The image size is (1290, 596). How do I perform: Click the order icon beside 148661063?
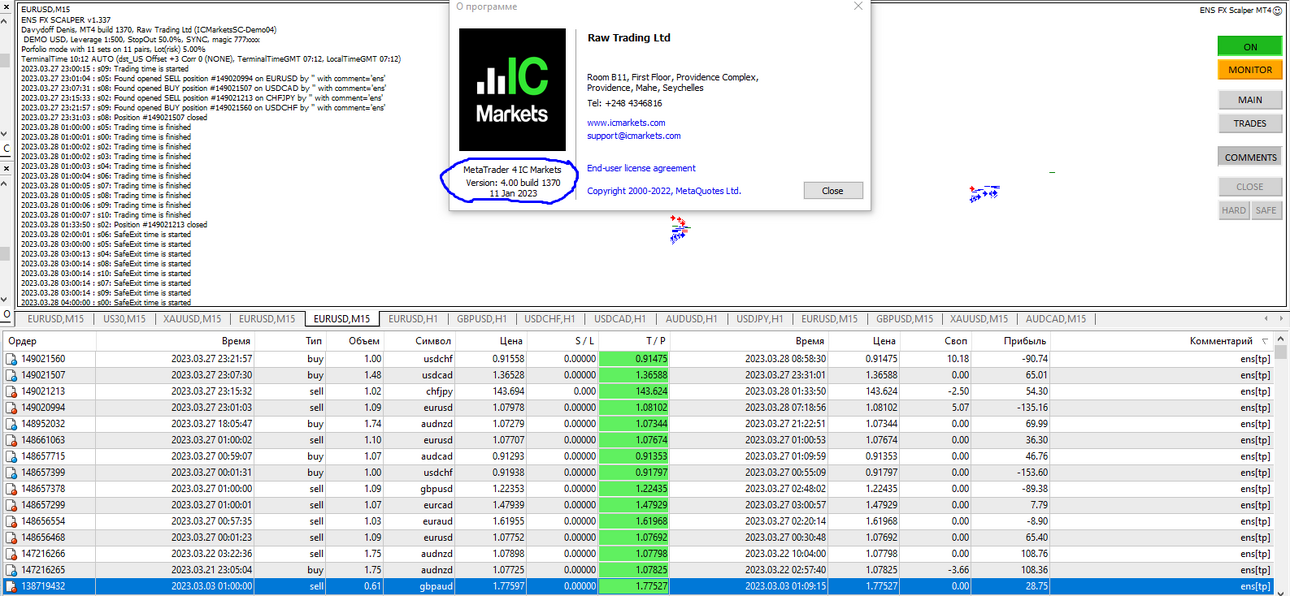(12, 440)
